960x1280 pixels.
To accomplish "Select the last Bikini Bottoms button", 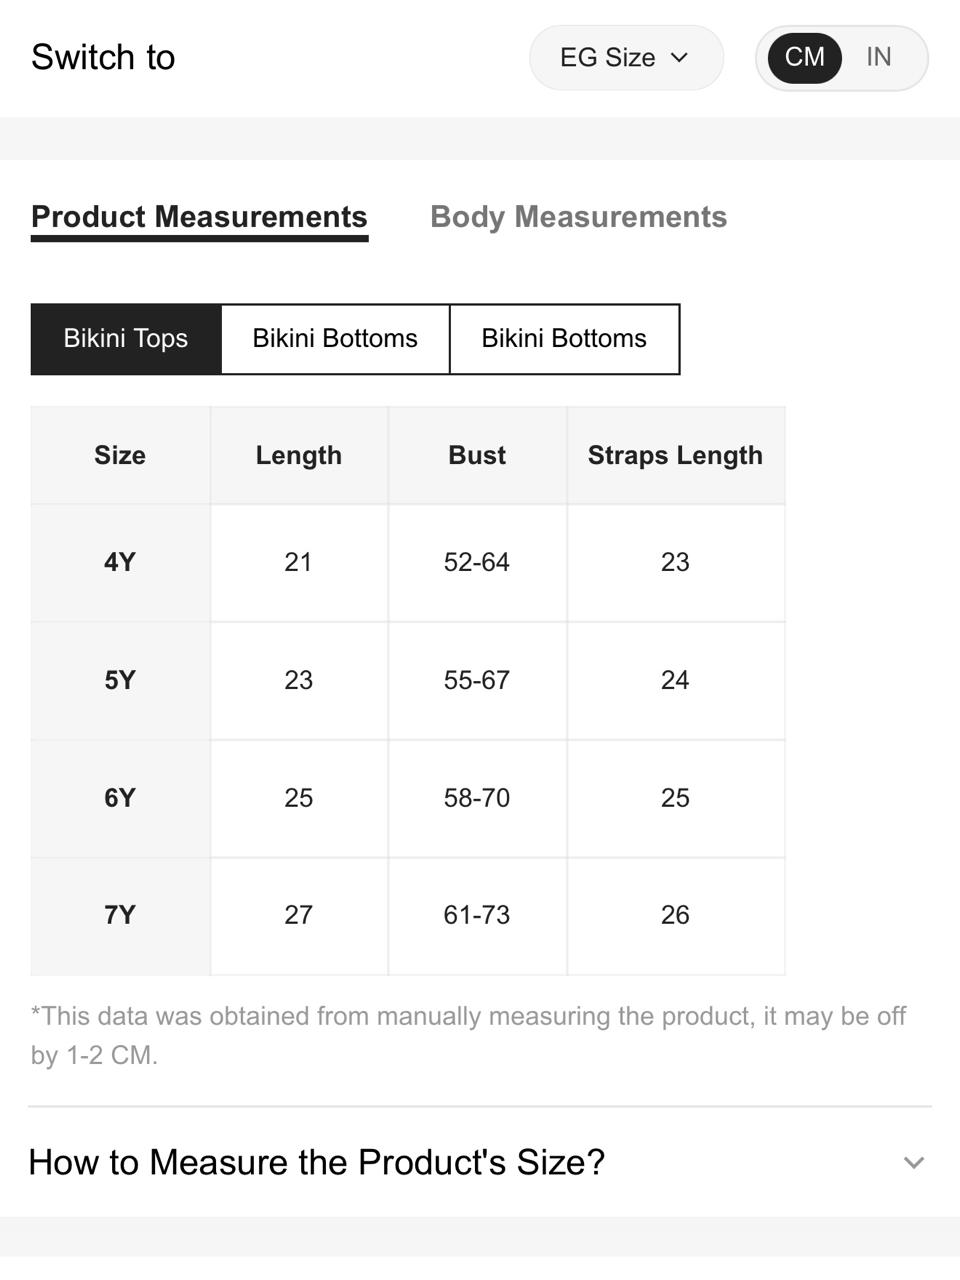I will (564, 339).
